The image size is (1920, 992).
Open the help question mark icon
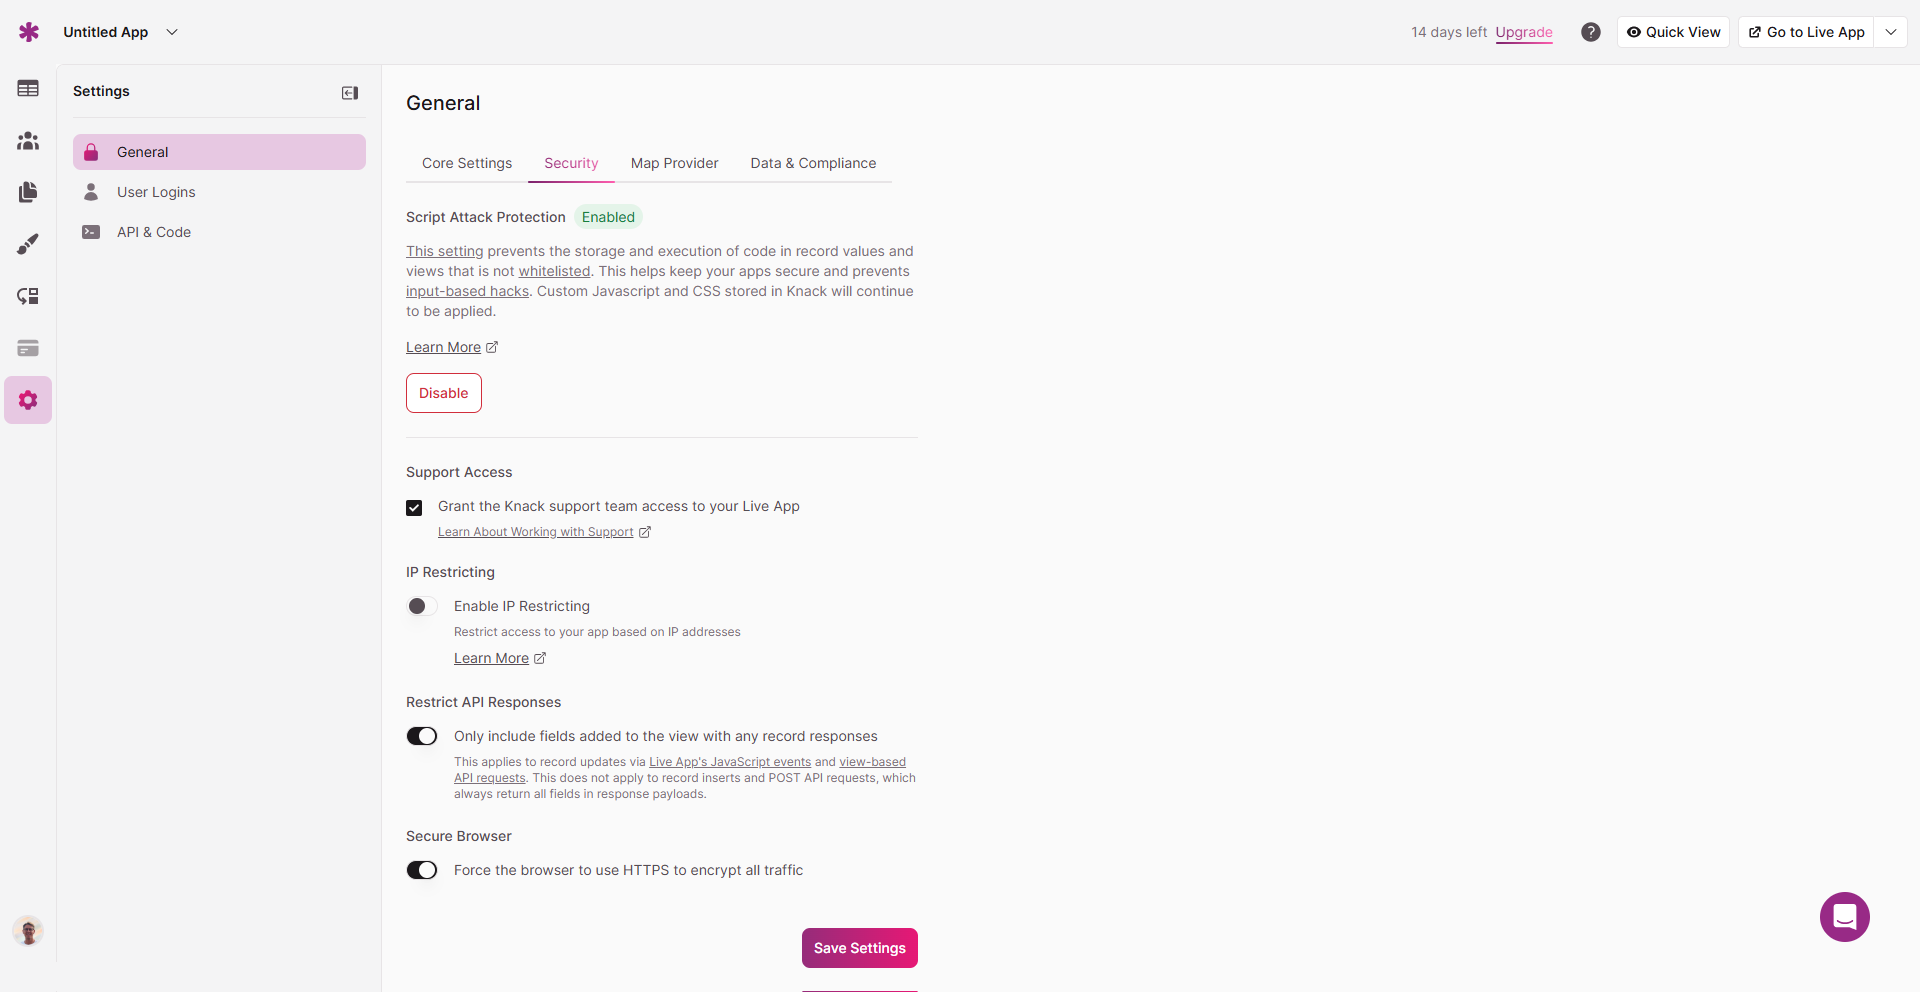point(1590,32)
